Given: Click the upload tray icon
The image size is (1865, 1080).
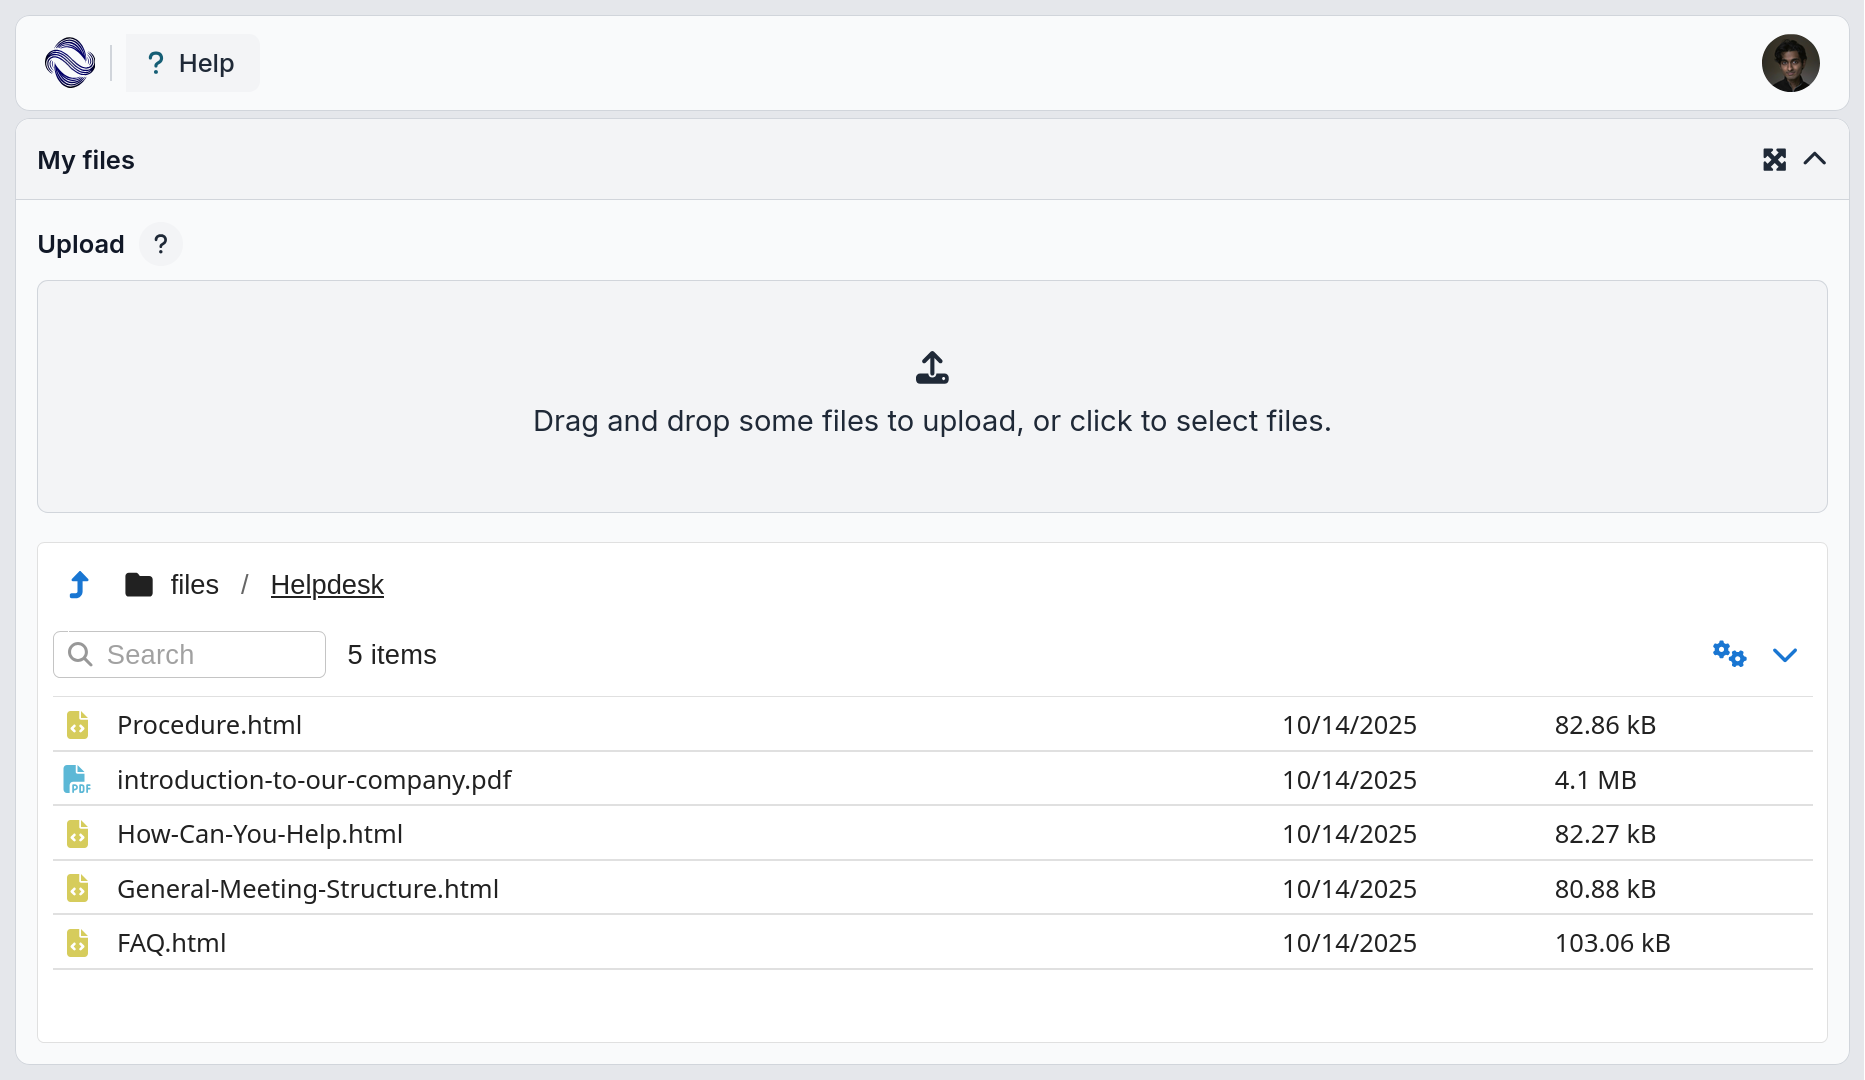Looking at the screenshot, I should pos(932,368).
